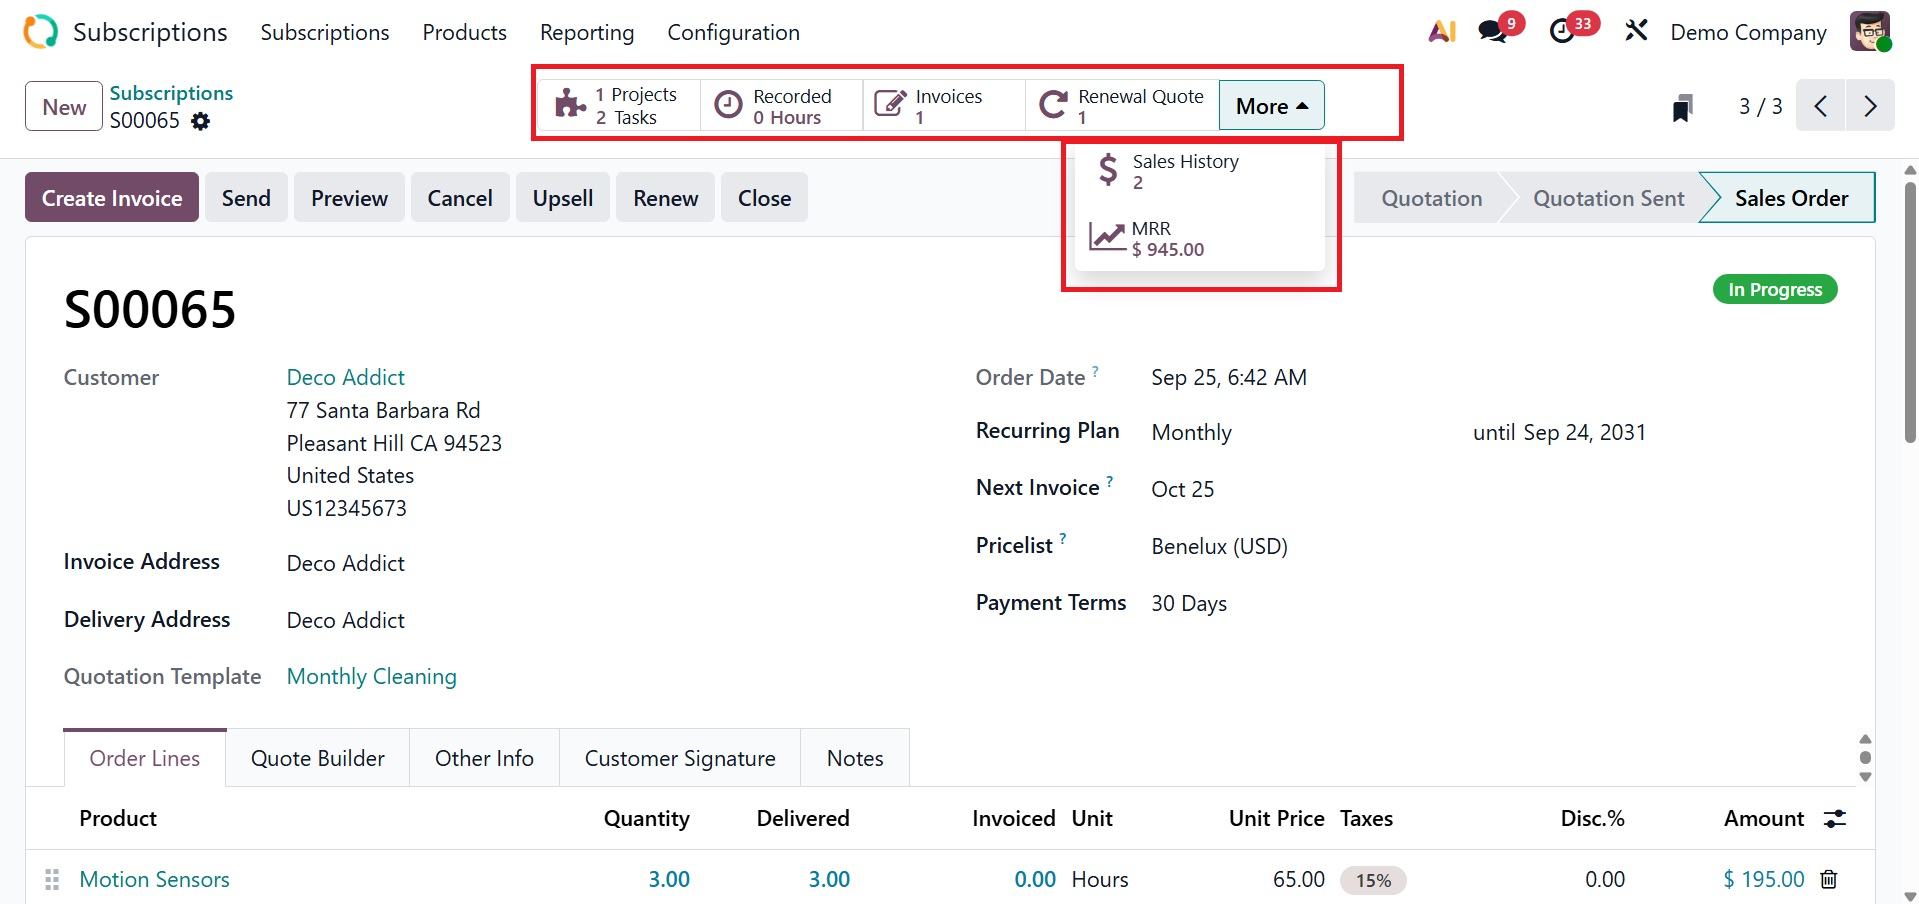The height and width of the screenshot is (904, 1919).
Task: Click the debug tools wrench icon
Action: 1636,32
